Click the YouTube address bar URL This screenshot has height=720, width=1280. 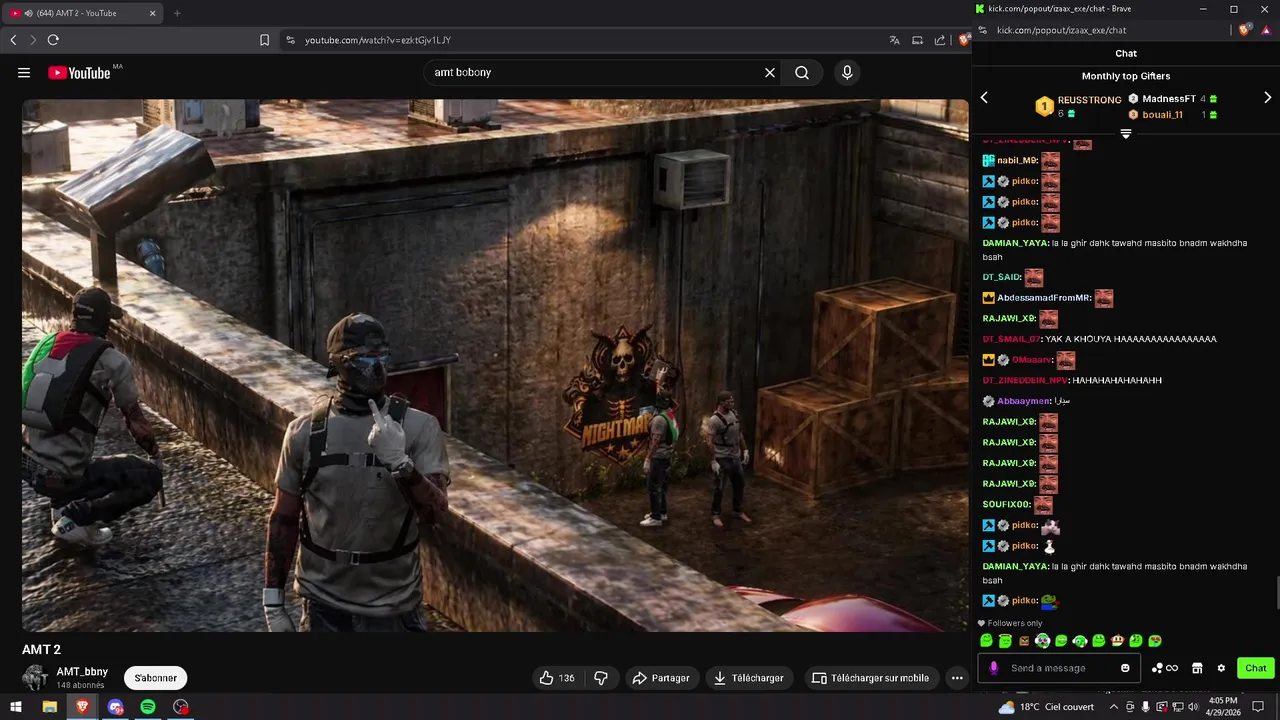coord(378,40)
